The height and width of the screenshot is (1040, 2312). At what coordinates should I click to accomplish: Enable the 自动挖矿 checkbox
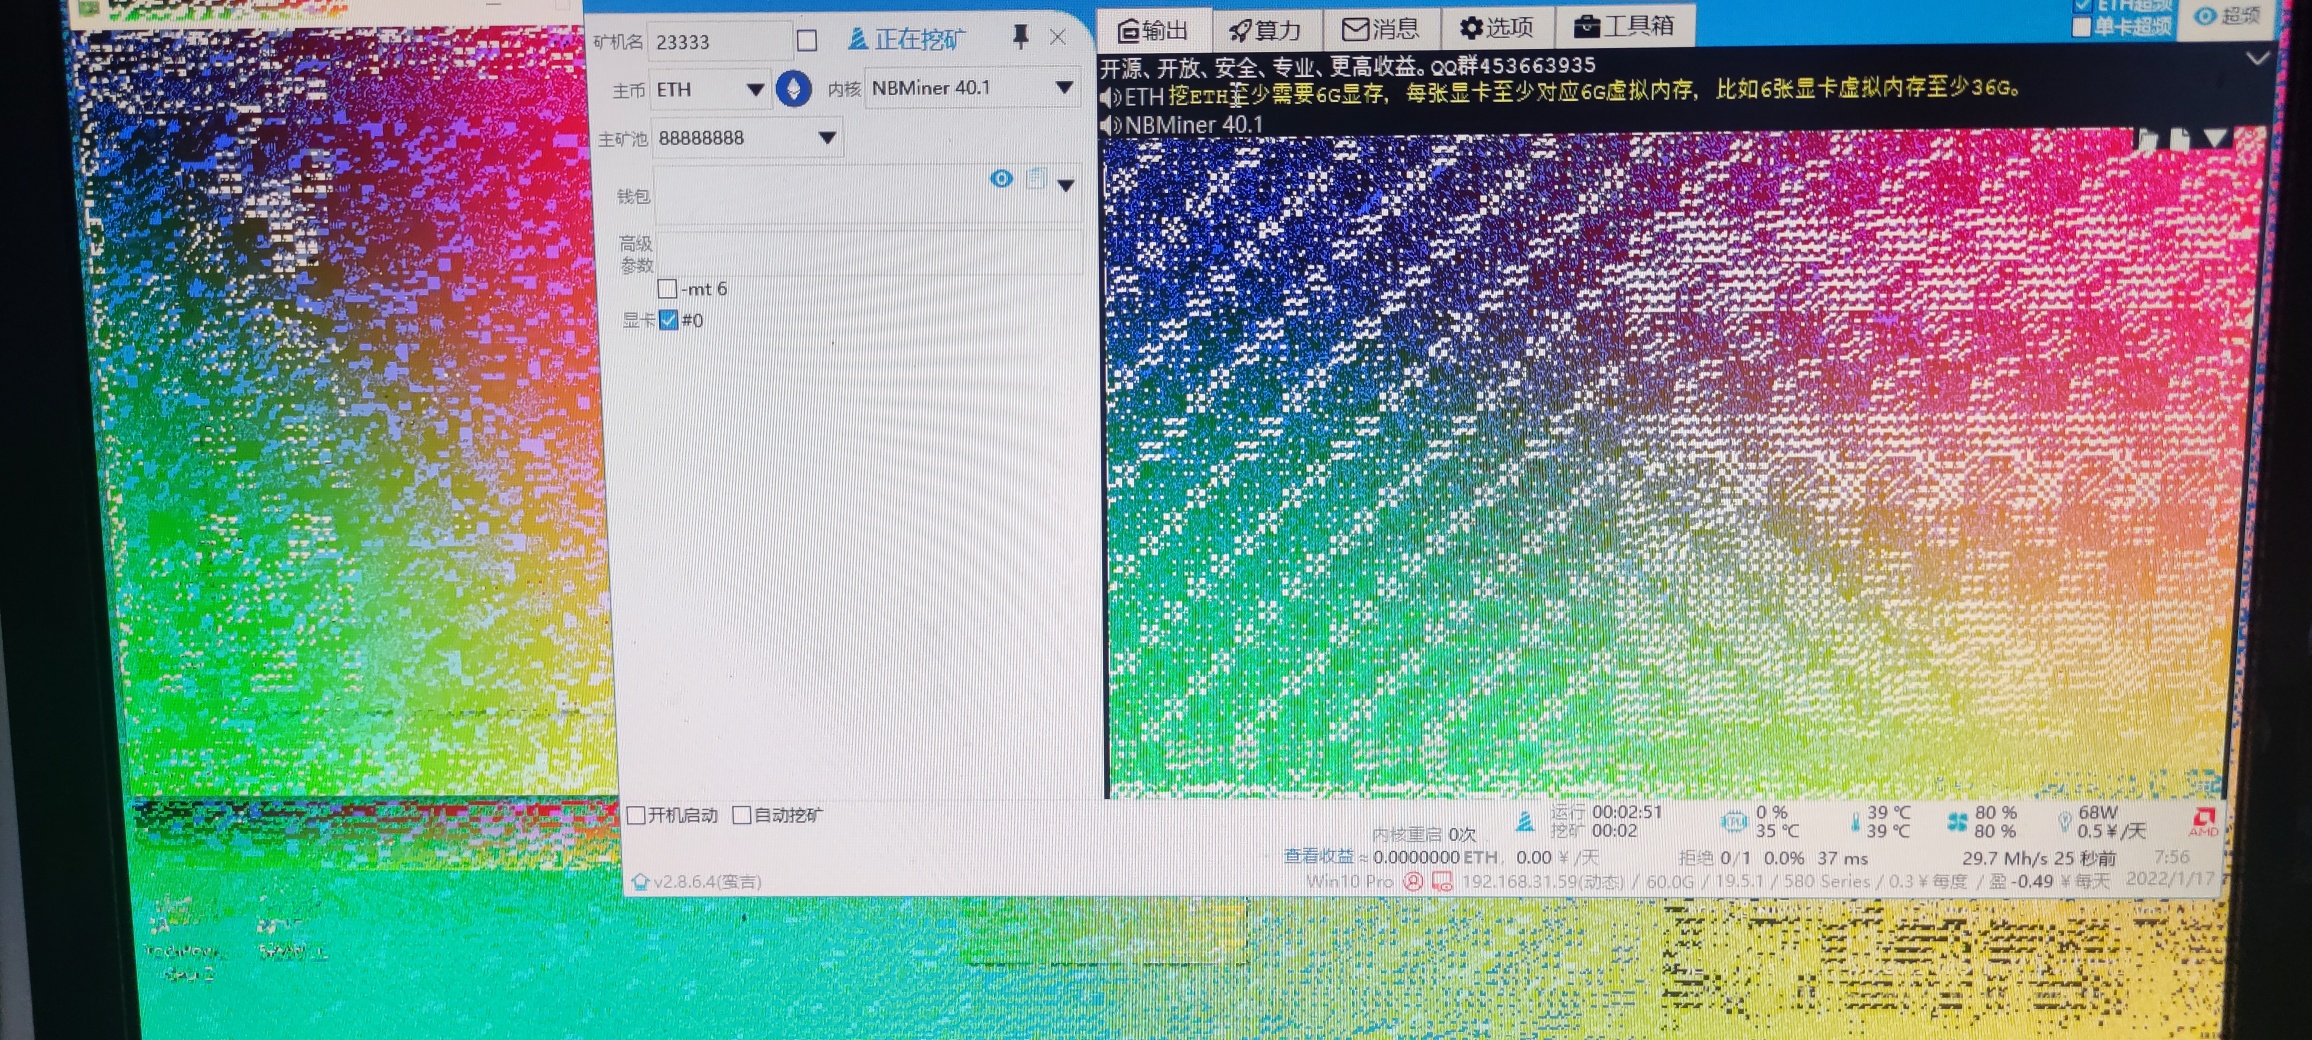742,815
